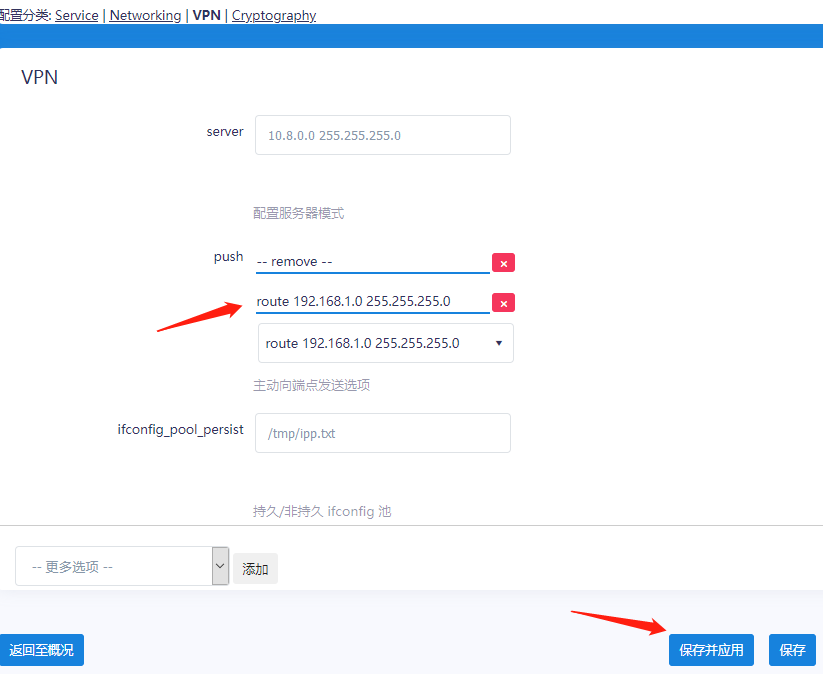Click the route 192.168.1.0 push text field
Image resolution: width=823 pixels, height=674 pixels.
coord(372,302)
